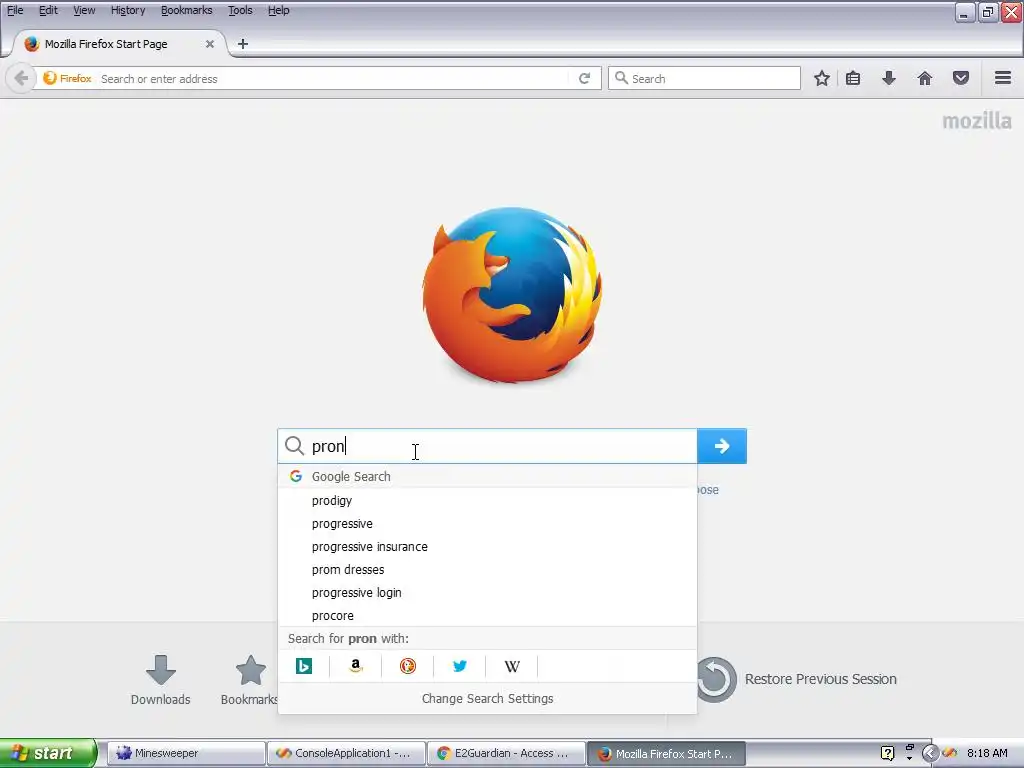The image size is (1024, 768).
Task: Open Downloads from start page shortcuts
Action: (161, 680)
